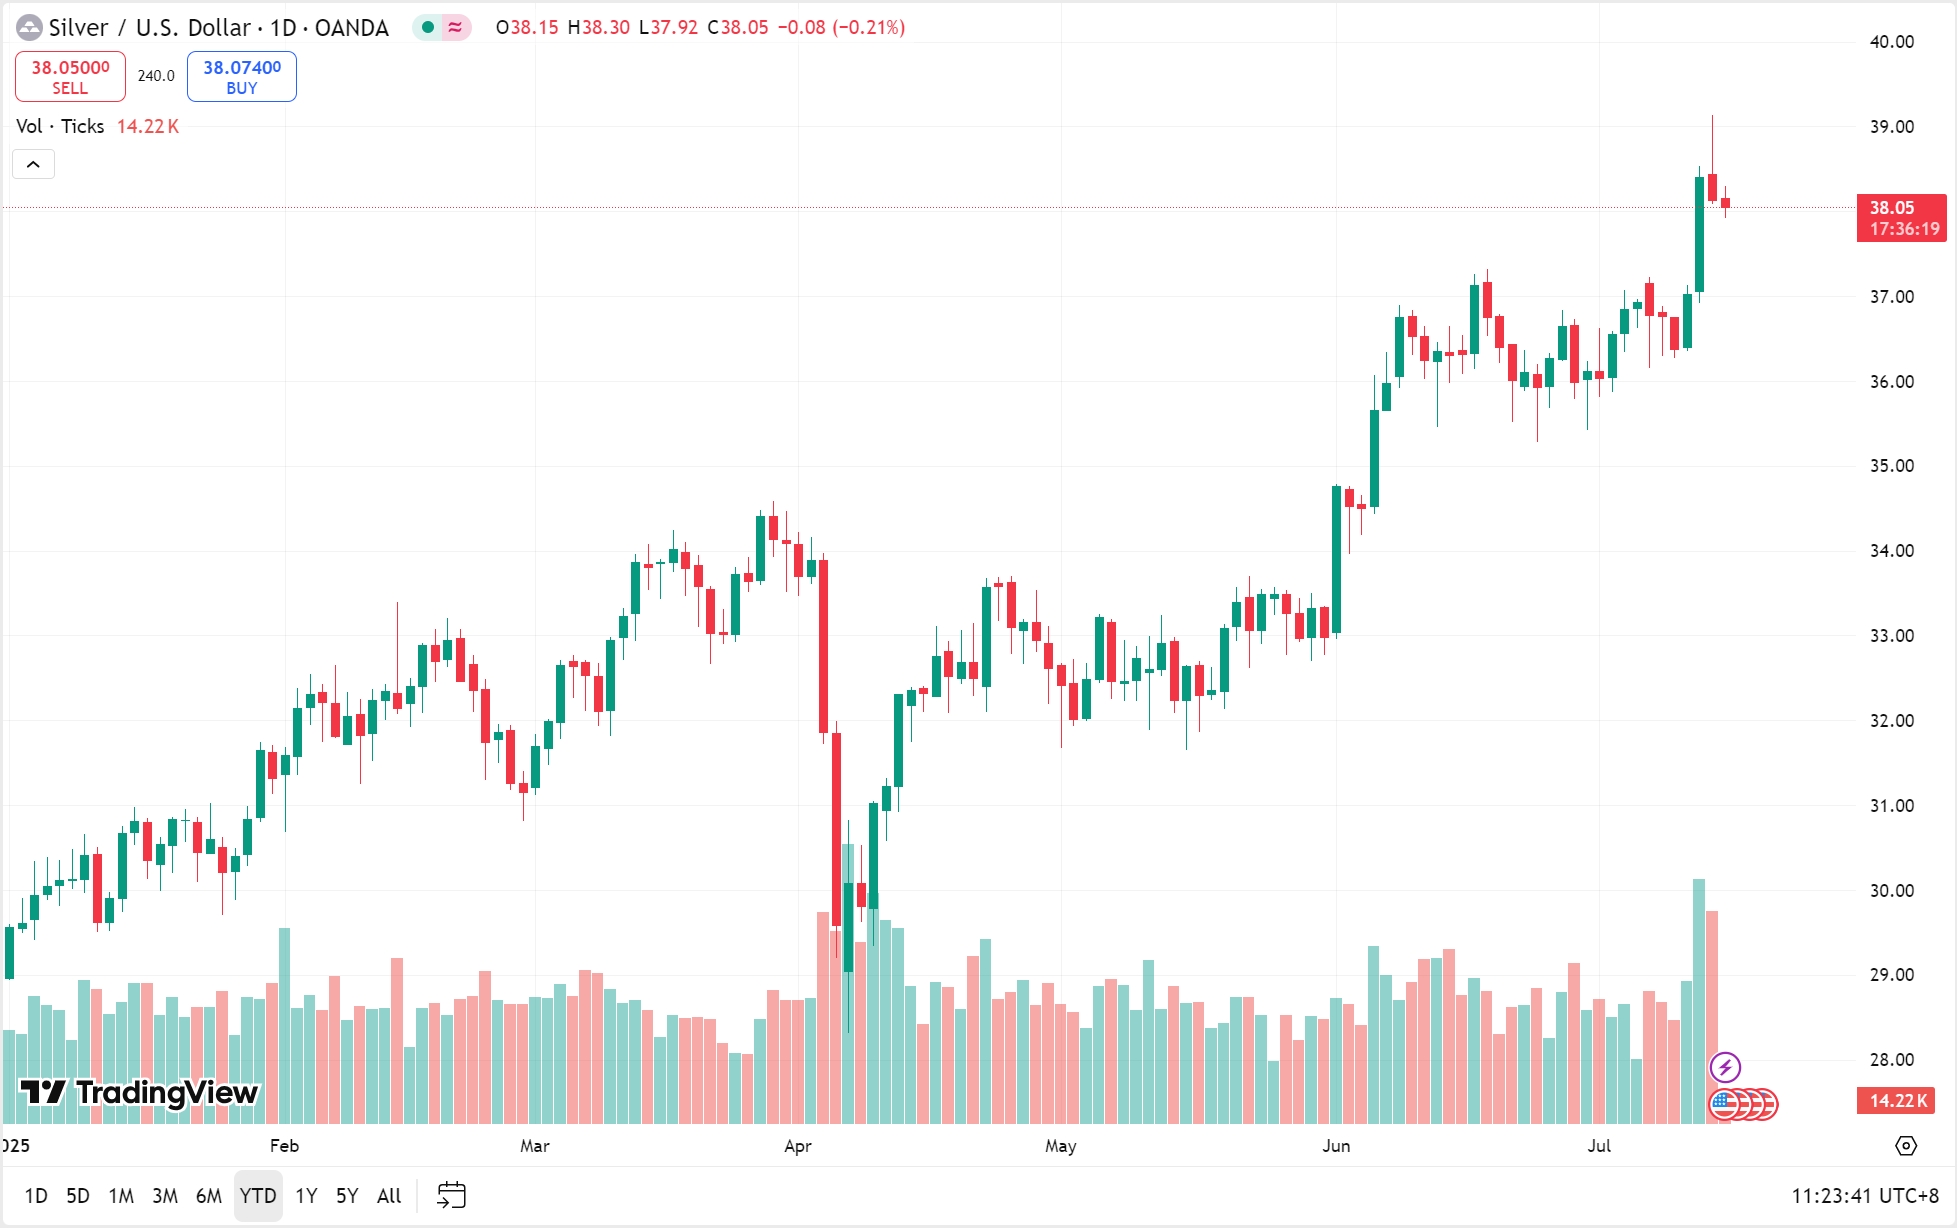1957x1228 pixels.
Task: Click the purple lightning bolt event icon
Action: [1725, 1067]
